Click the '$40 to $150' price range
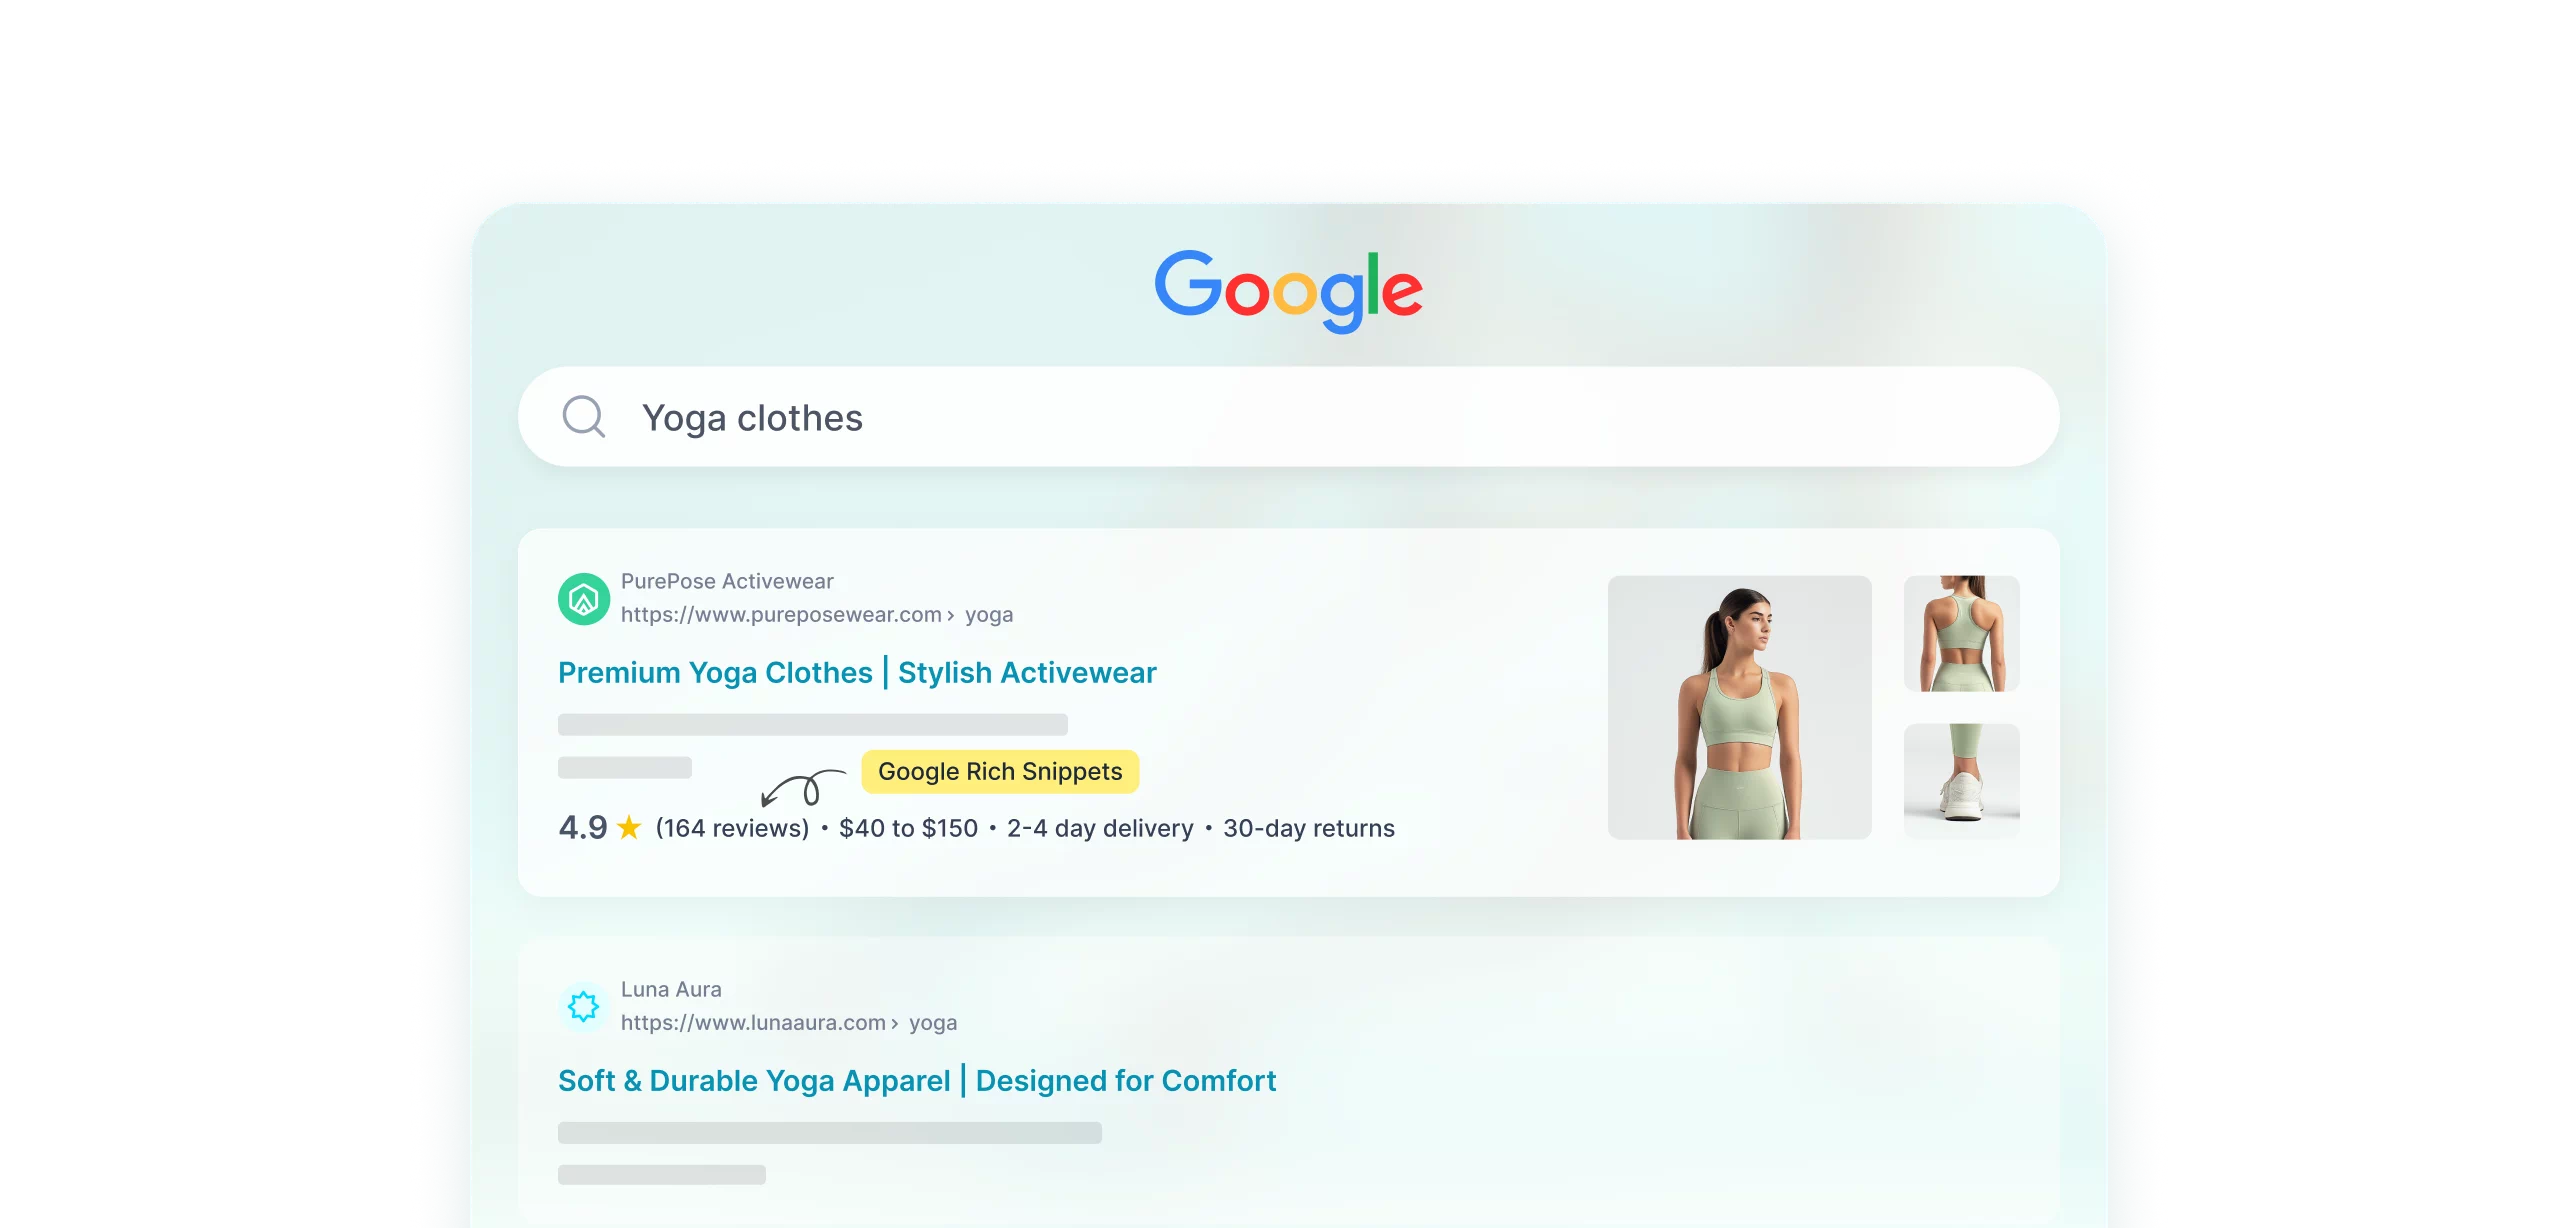Screen dimensions: 2560x1228 (x=908, y=828)
